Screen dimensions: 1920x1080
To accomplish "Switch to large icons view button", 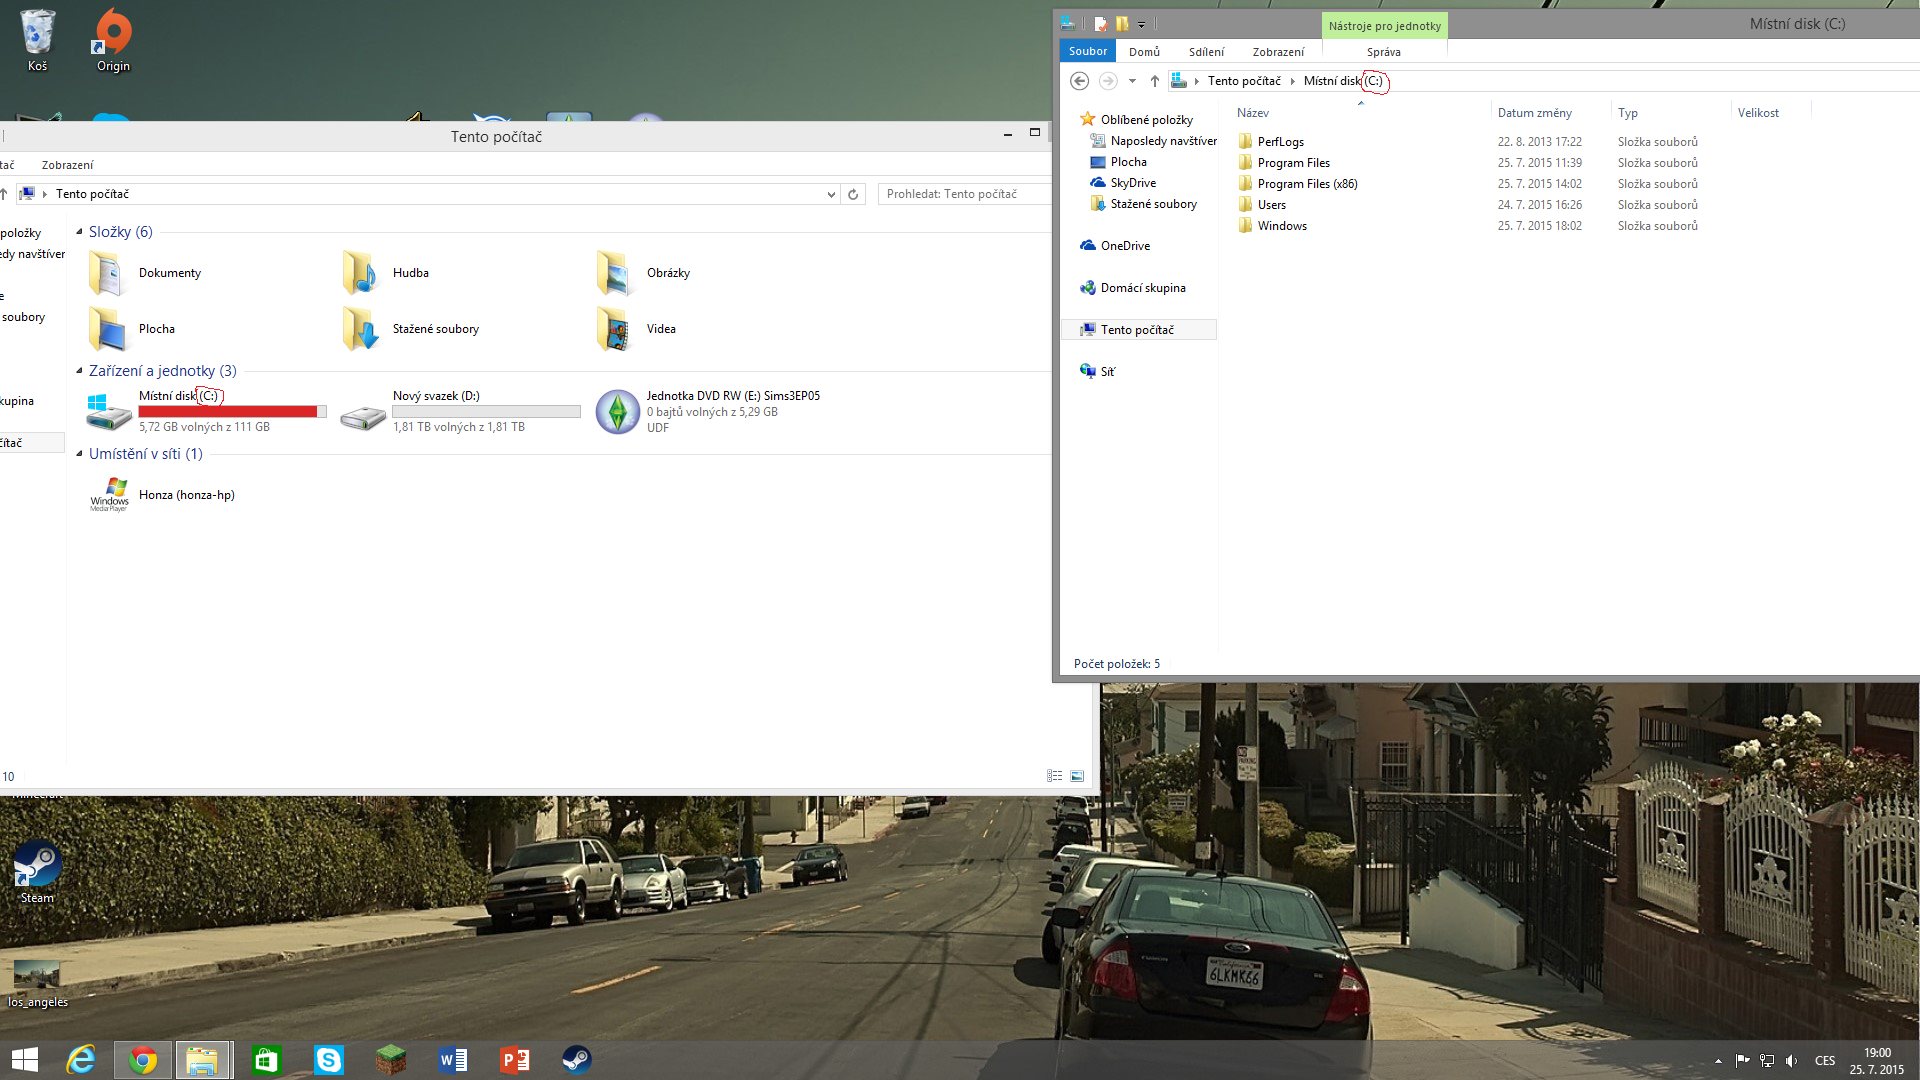I will 1077,776.
